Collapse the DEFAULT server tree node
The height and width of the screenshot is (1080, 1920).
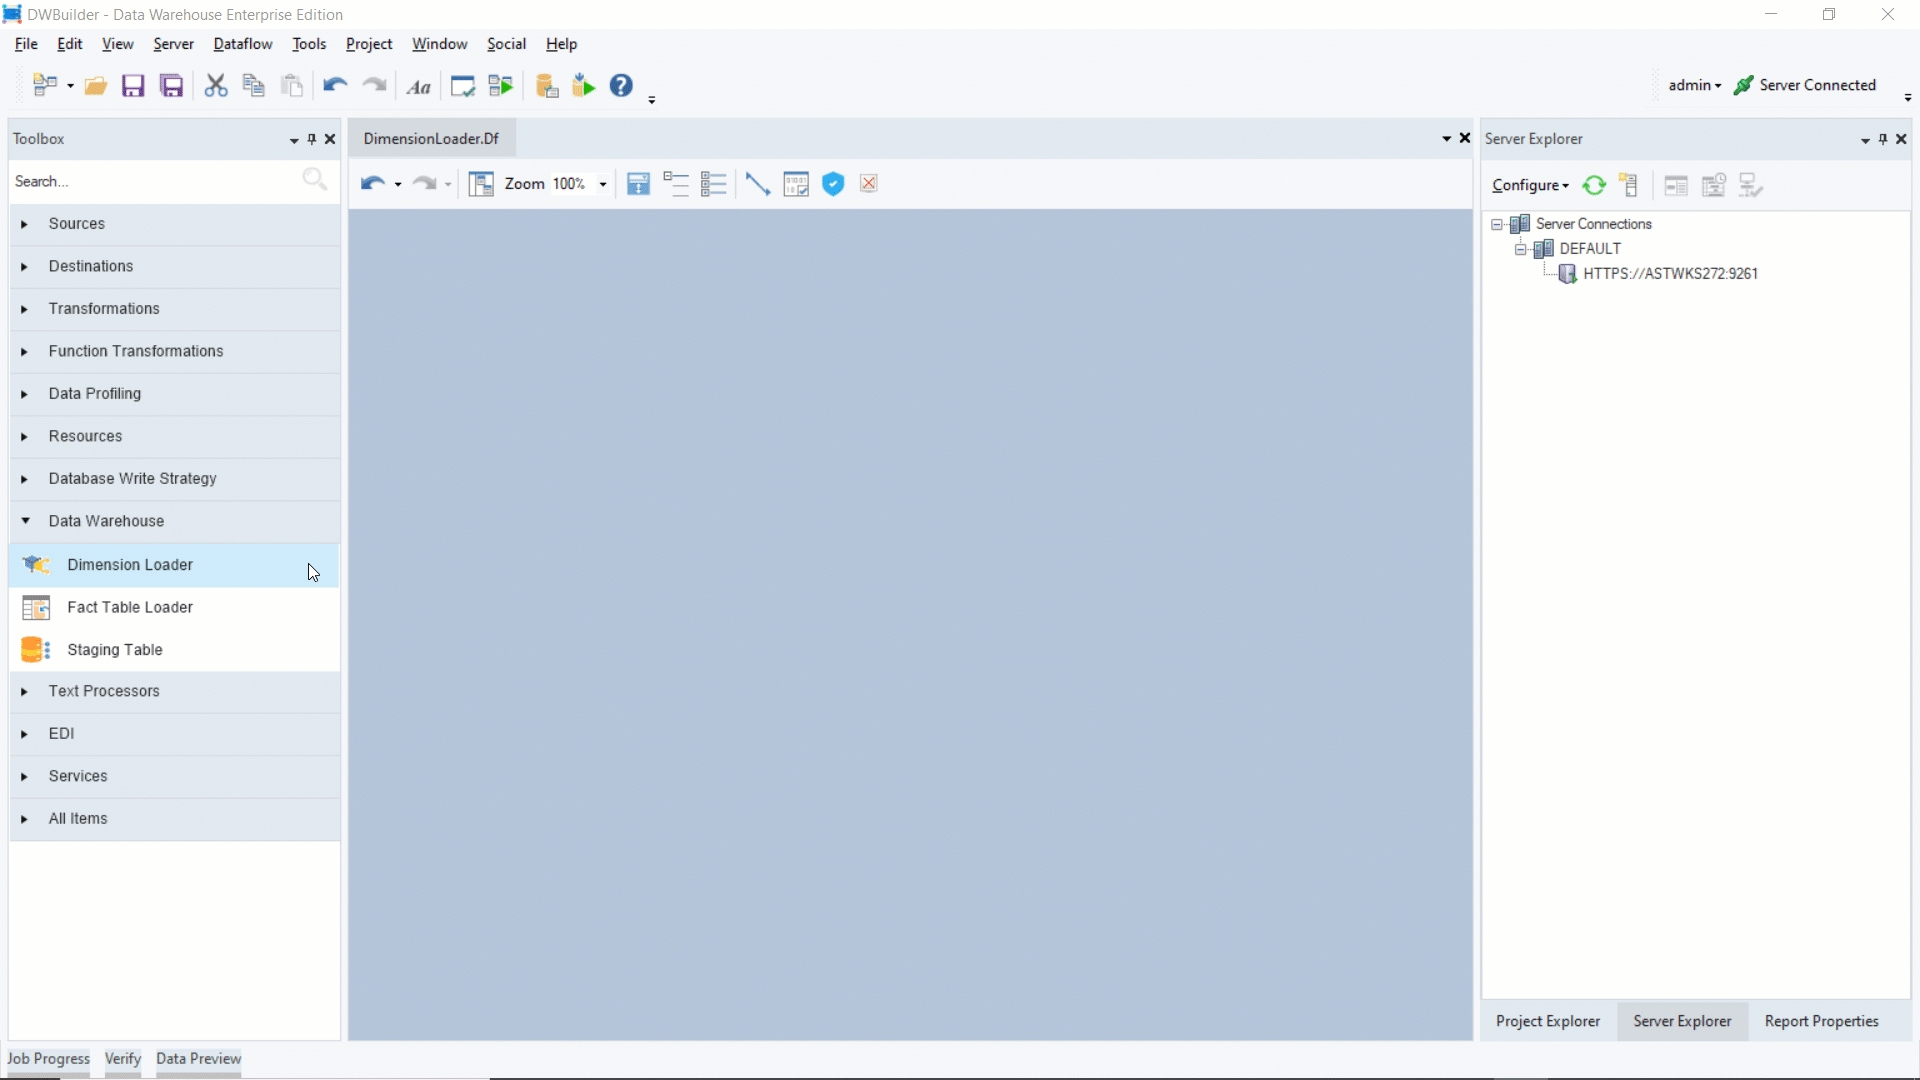[1520, 249]
